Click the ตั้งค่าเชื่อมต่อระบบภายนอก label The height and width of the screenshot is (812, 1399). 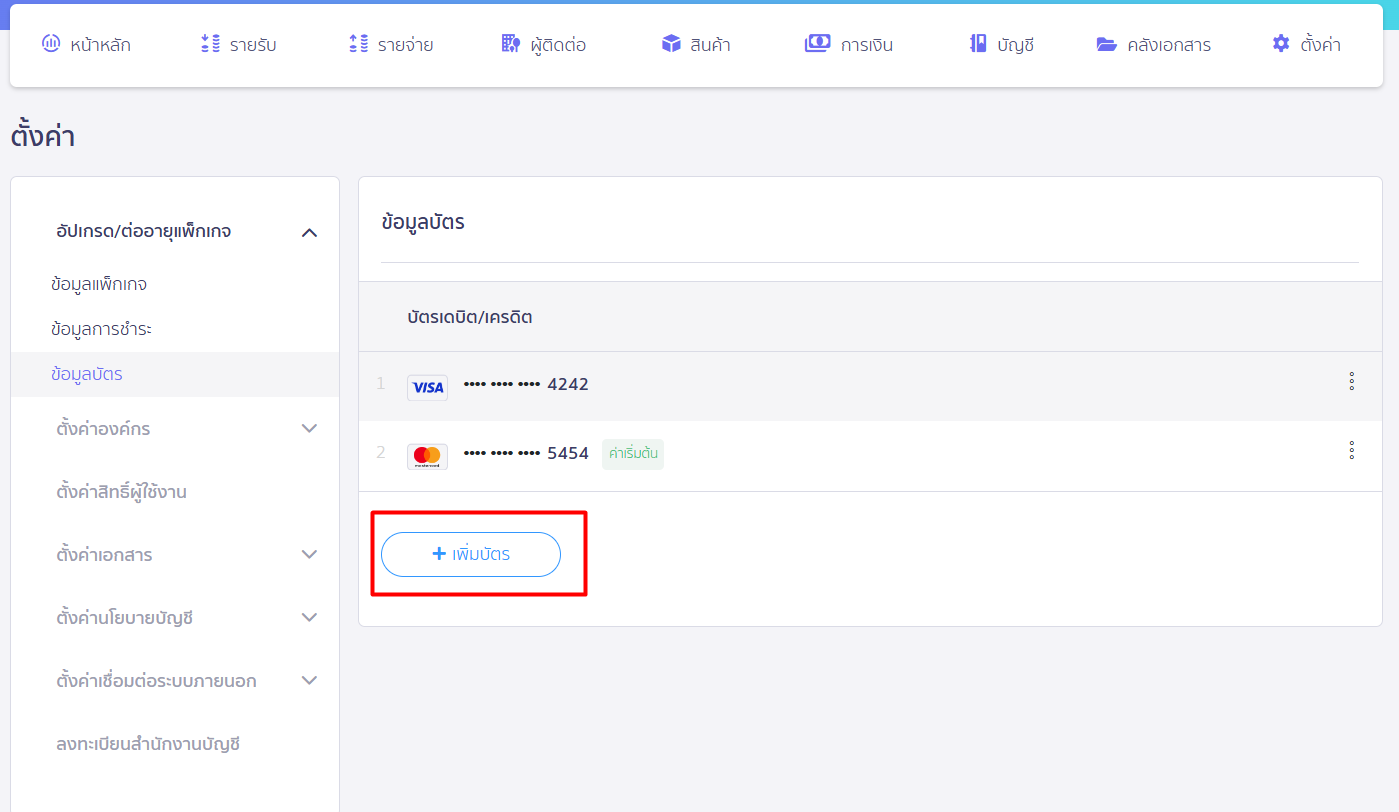point(157,681)
